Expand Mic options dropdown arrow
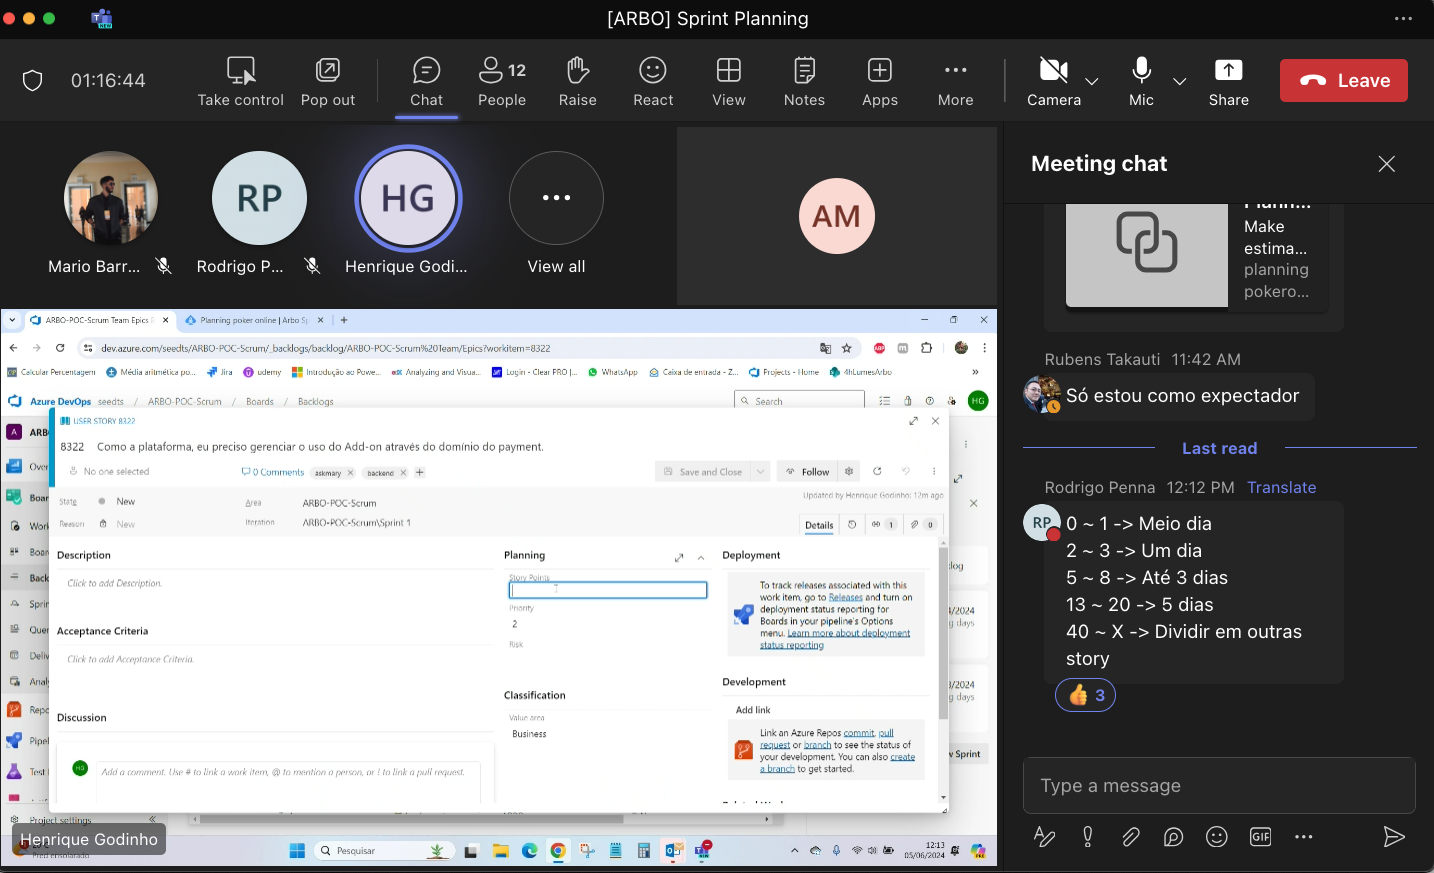1434x873 pixels. (1180, 81)
